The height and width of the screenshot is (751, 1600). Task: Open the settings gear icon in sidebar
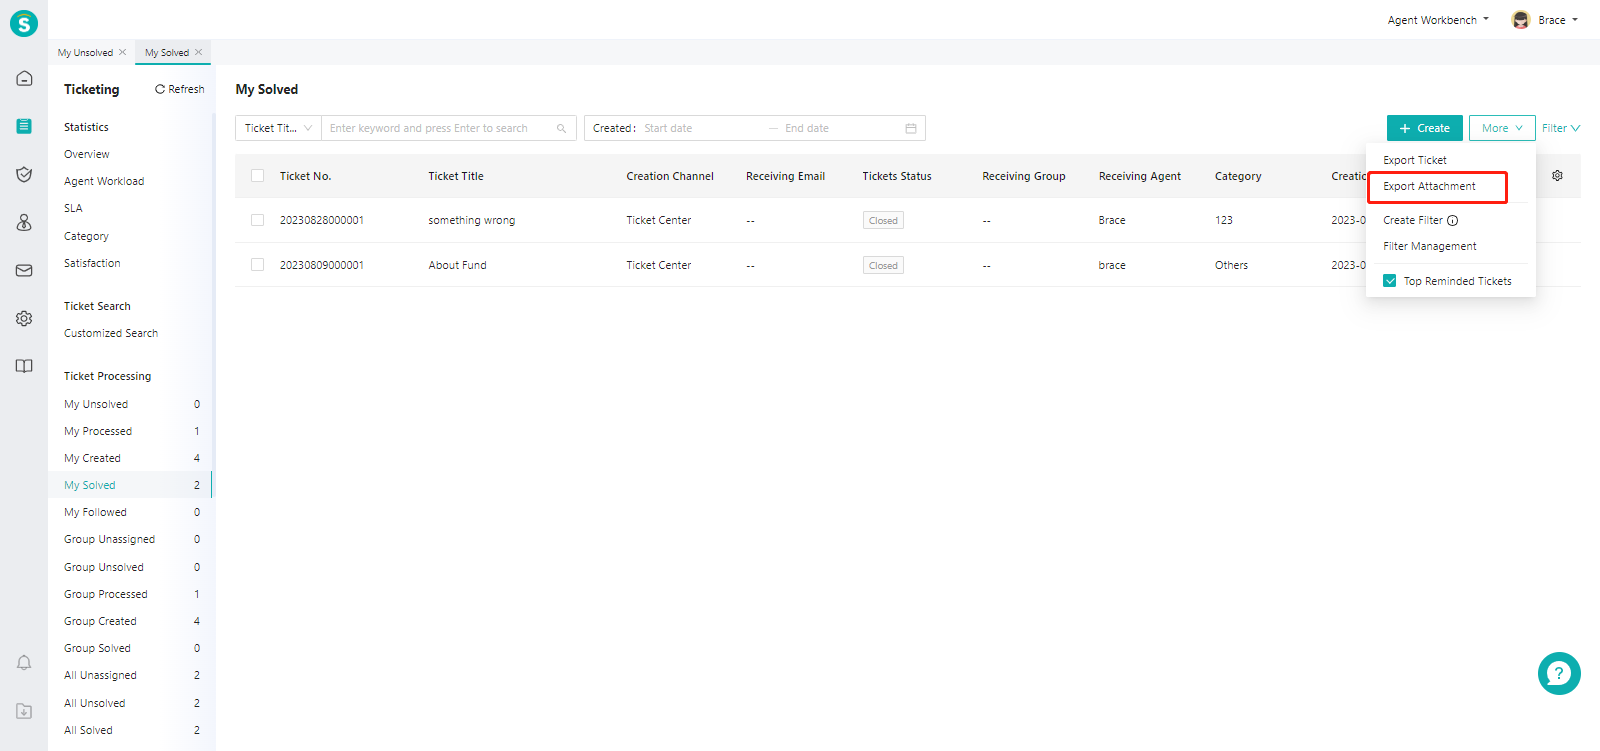click(24, 318)
